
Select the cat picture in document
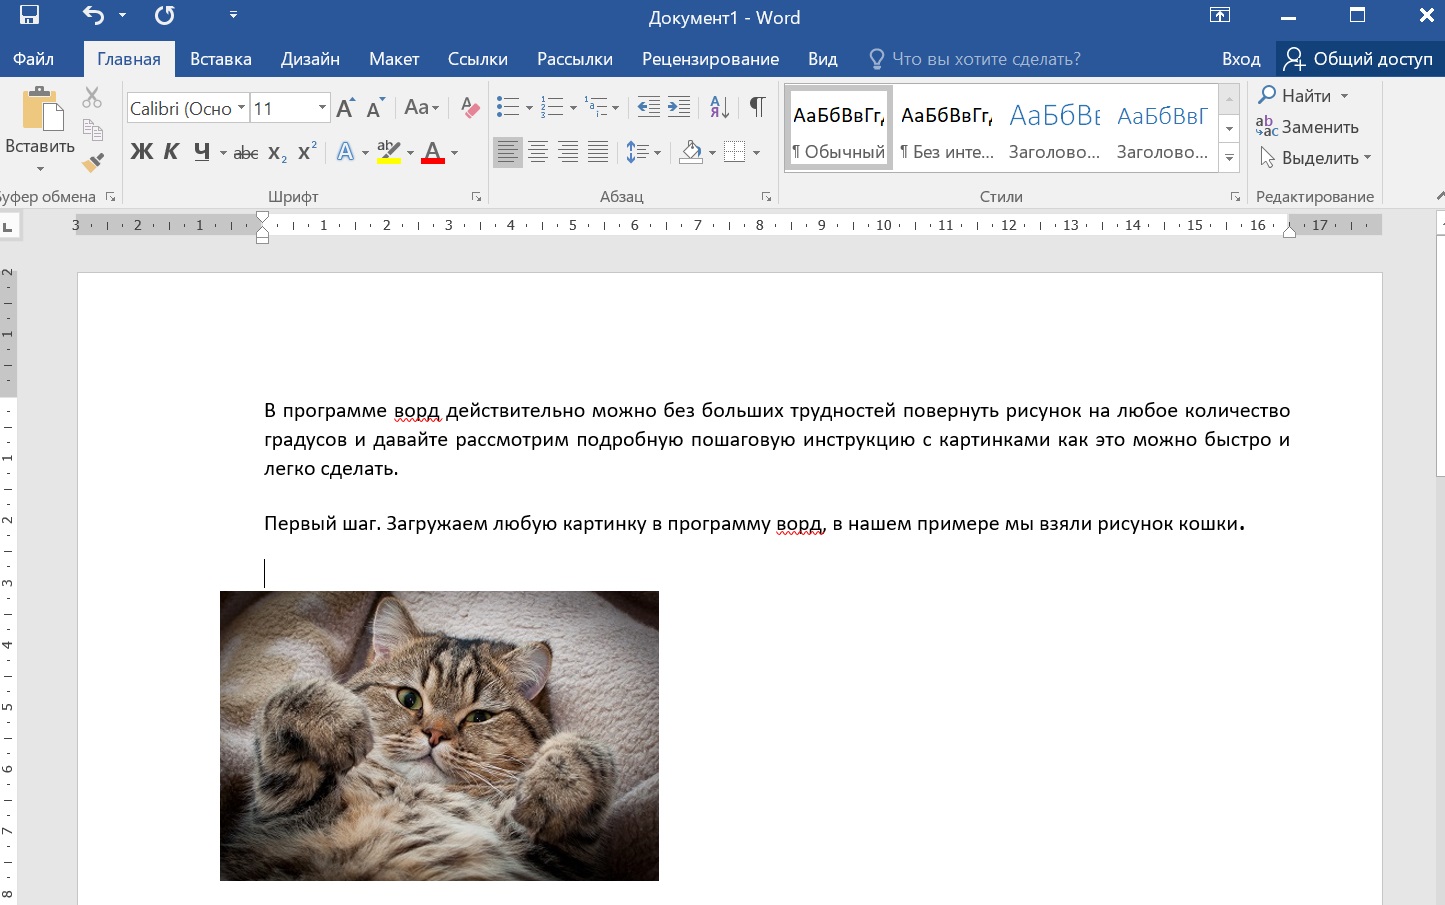[x=439, y=736]
